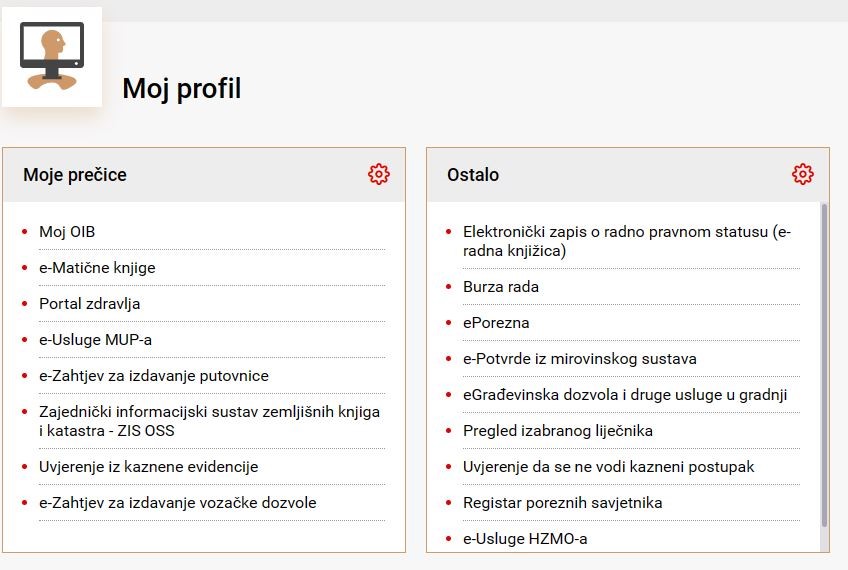The image size is (848, 570).
Task: Open Registar poreznih savjetnika
Action: click(x=562, y=503)
